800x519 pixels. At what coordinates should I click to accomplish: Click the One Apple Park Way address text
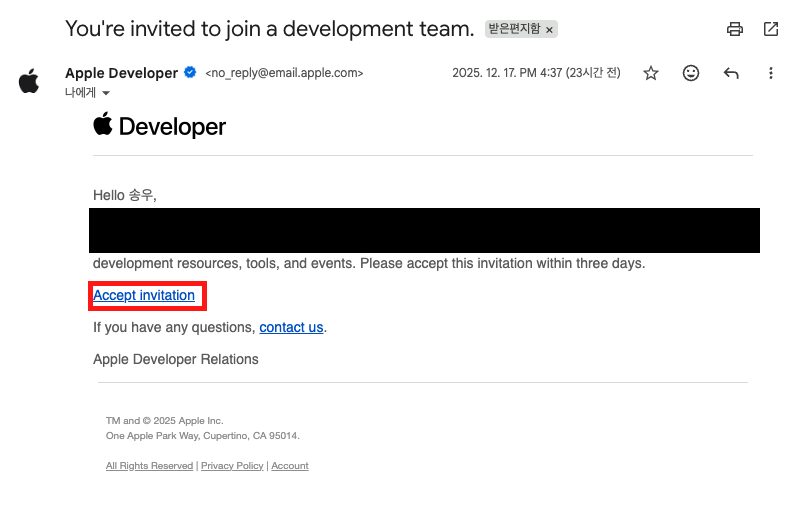pyautogui.click(x=203, y=436)
